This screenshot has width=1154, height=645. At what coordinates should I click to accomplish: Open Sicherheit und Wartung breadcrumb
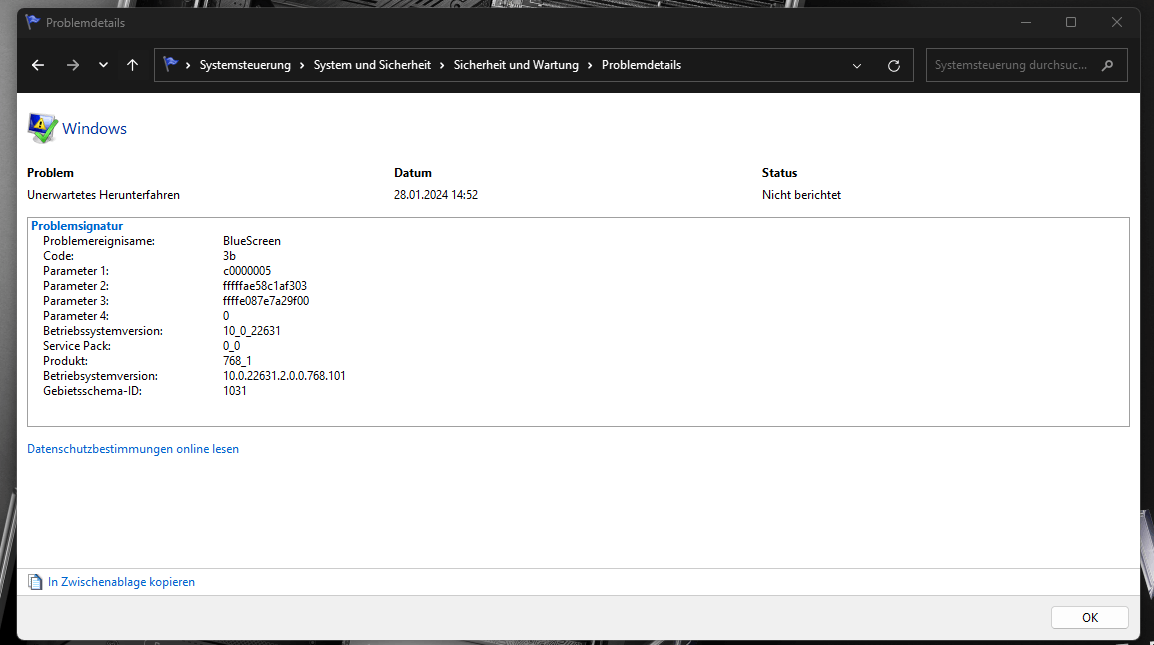click(516, 66)
